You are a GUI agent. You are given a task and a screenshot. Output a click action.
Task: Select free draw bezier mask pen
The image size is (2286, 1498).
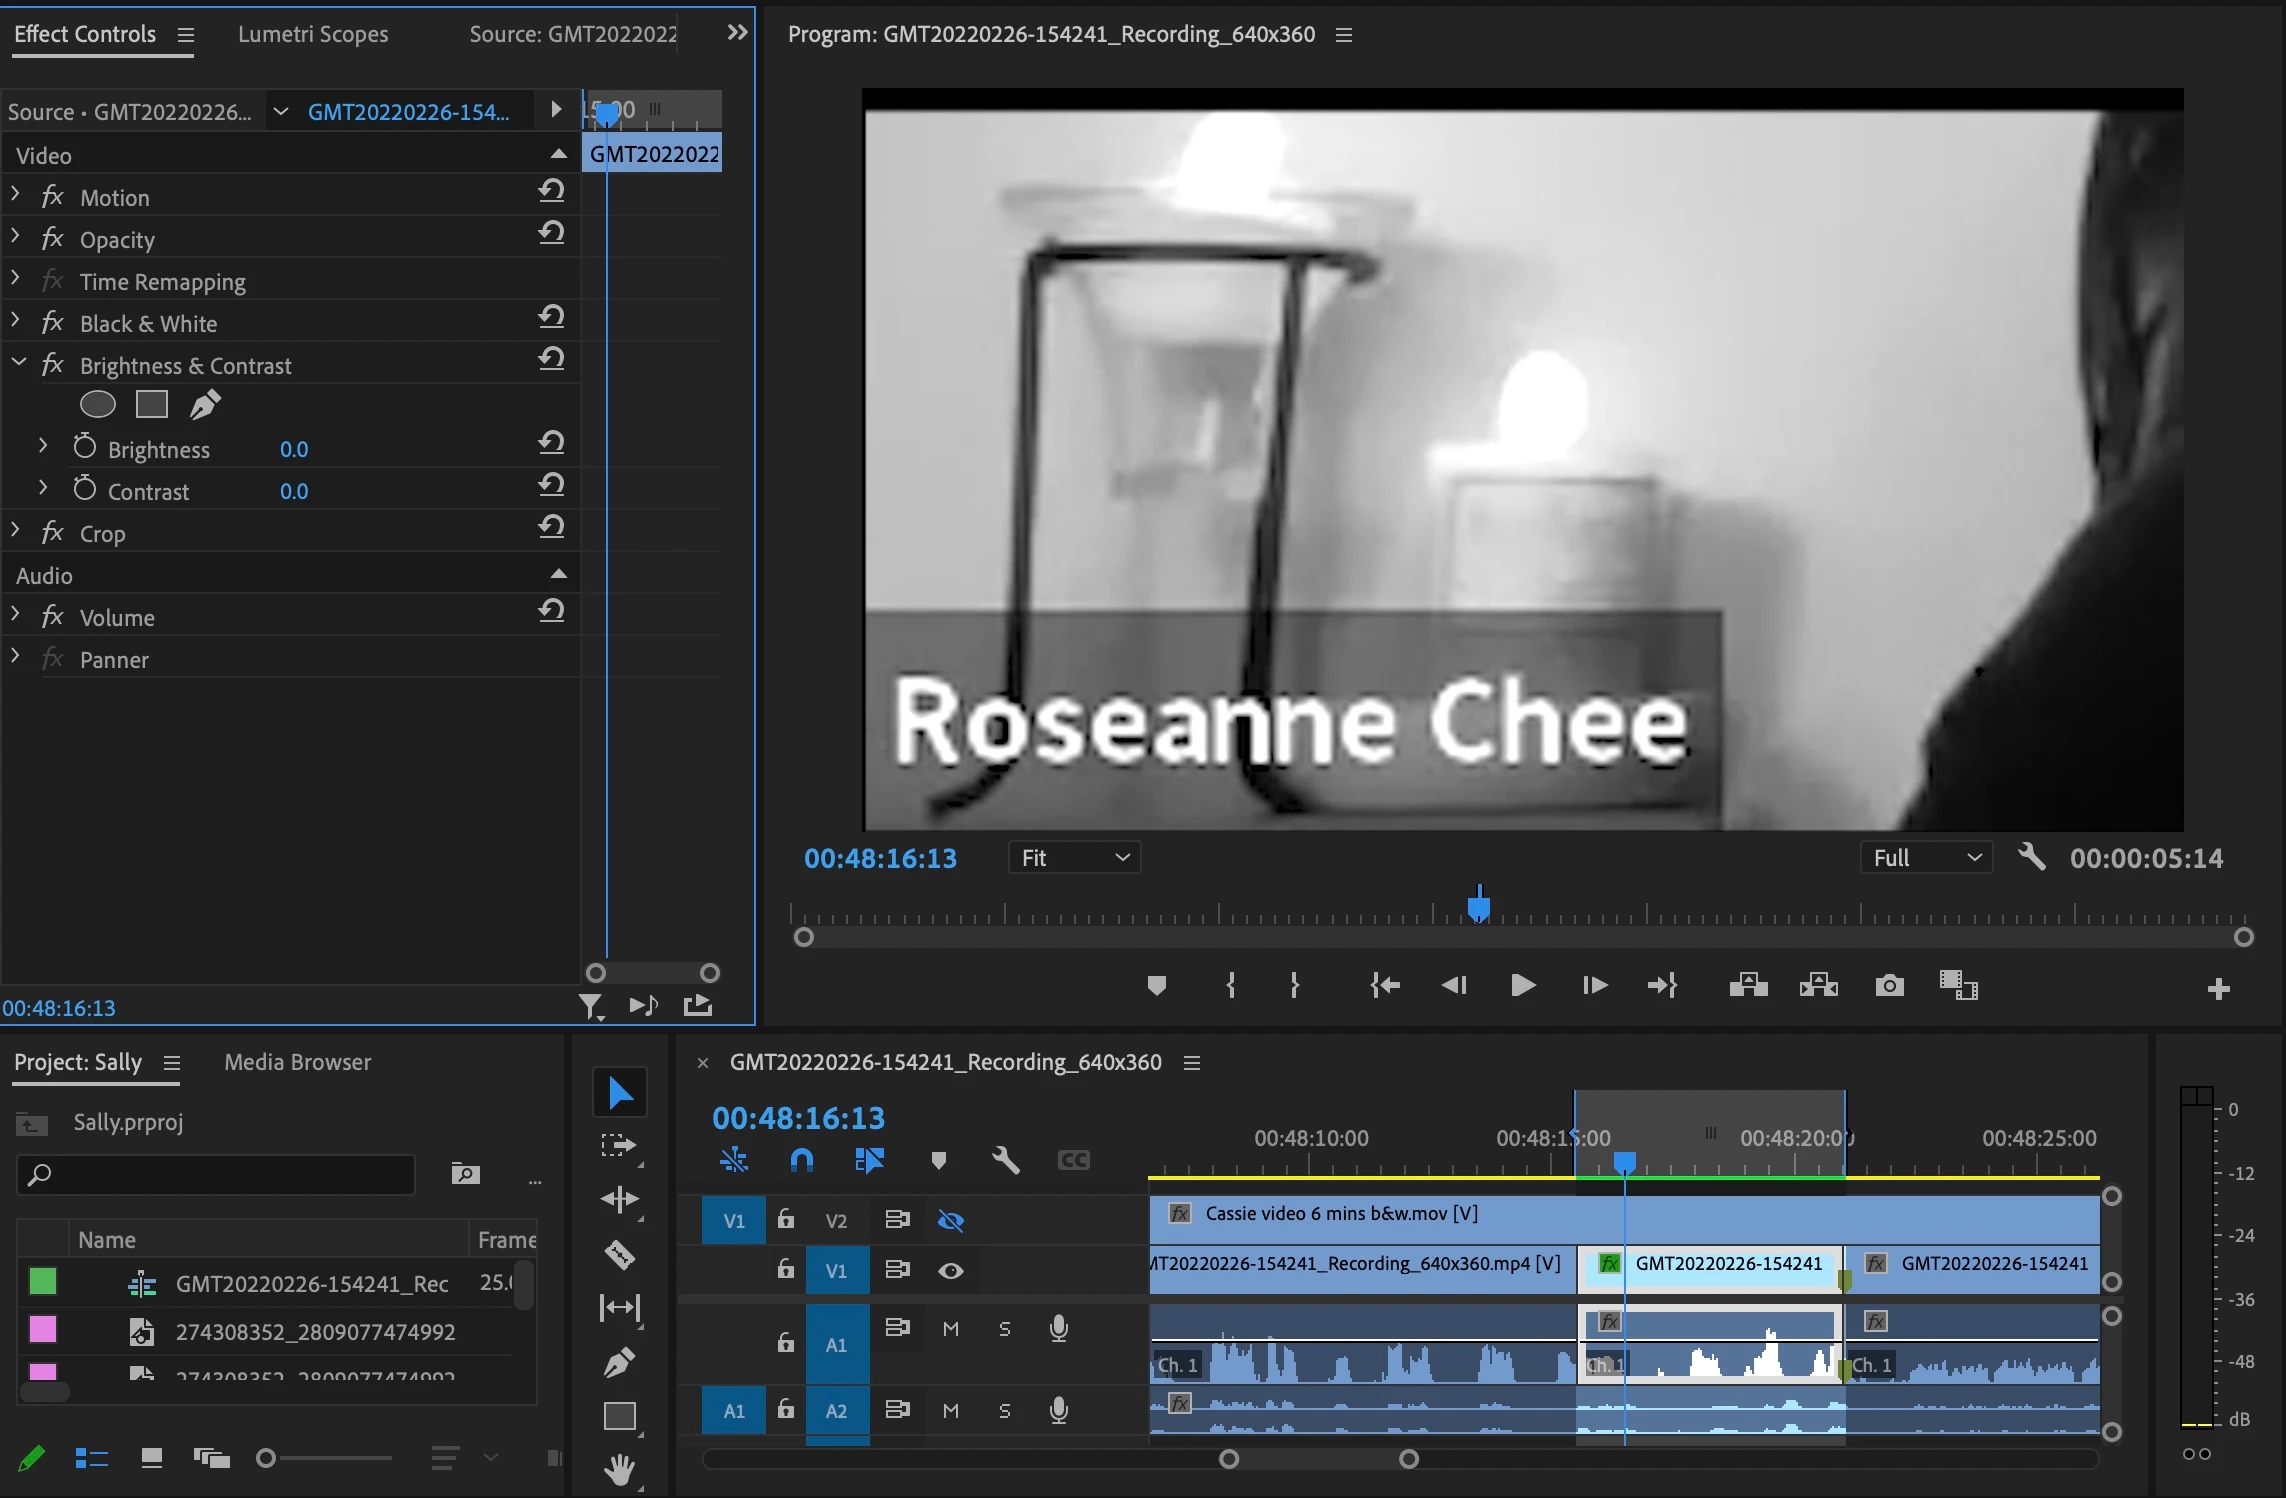pos(205,405)
